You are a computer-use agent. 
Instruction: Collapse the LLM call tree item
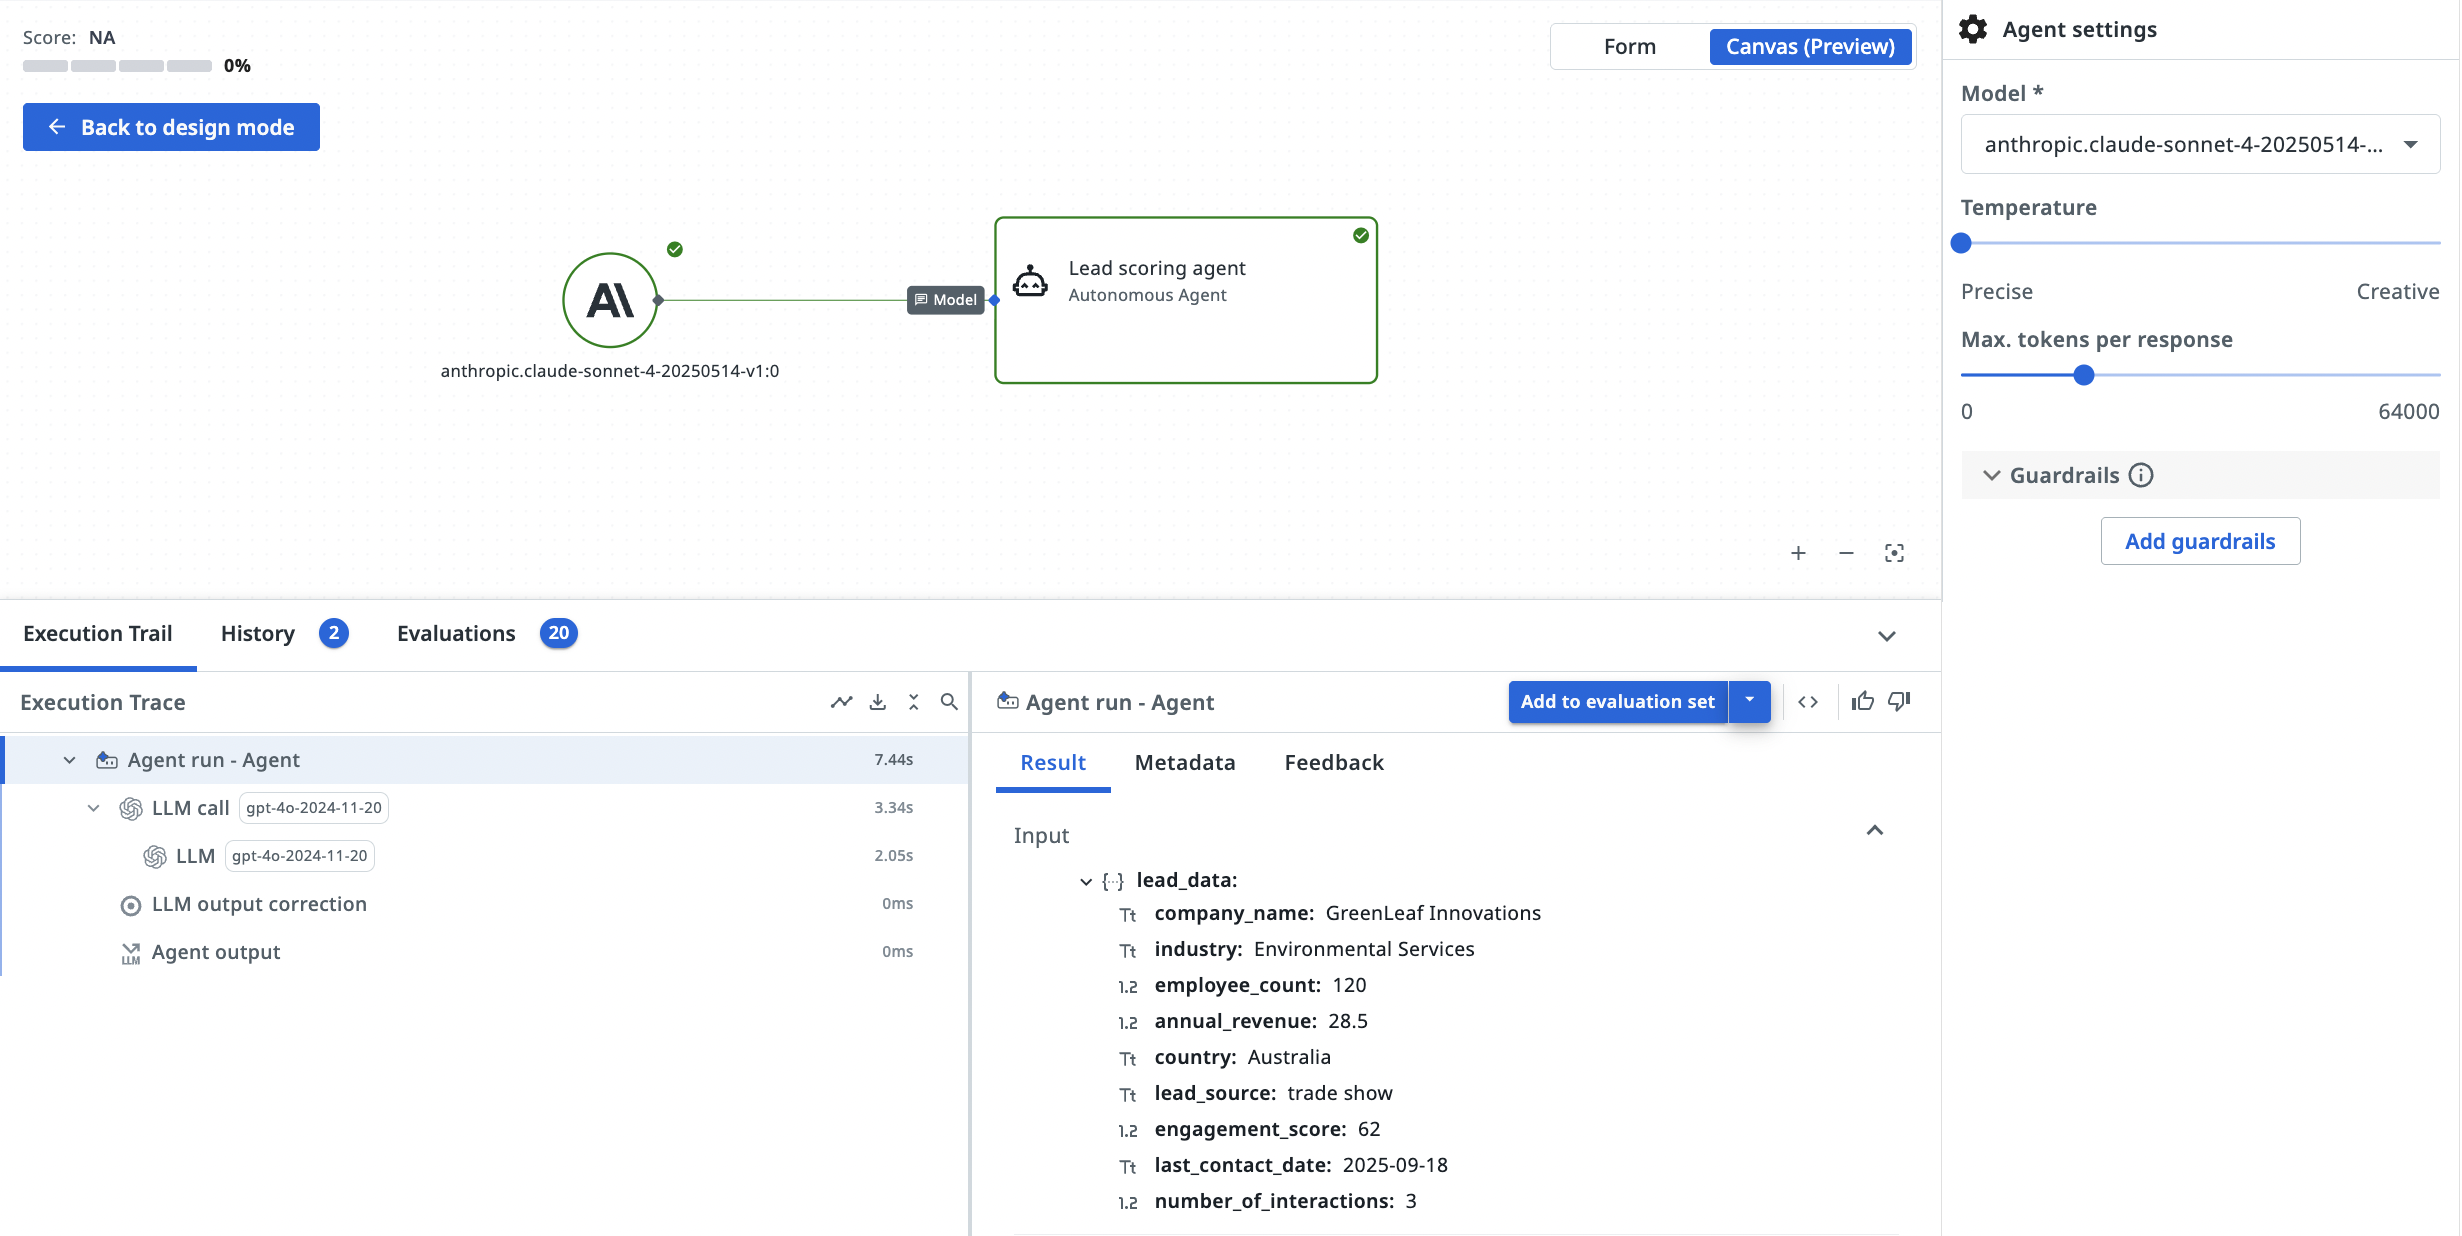(x=93, y=808)
